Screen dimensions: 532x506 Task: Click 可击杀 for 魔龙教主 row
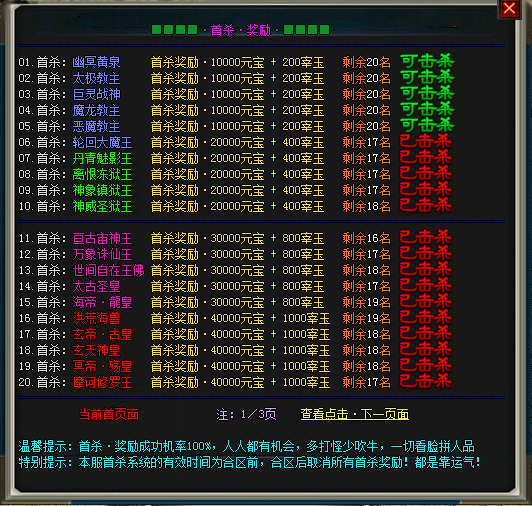click(x=427, y=110)
